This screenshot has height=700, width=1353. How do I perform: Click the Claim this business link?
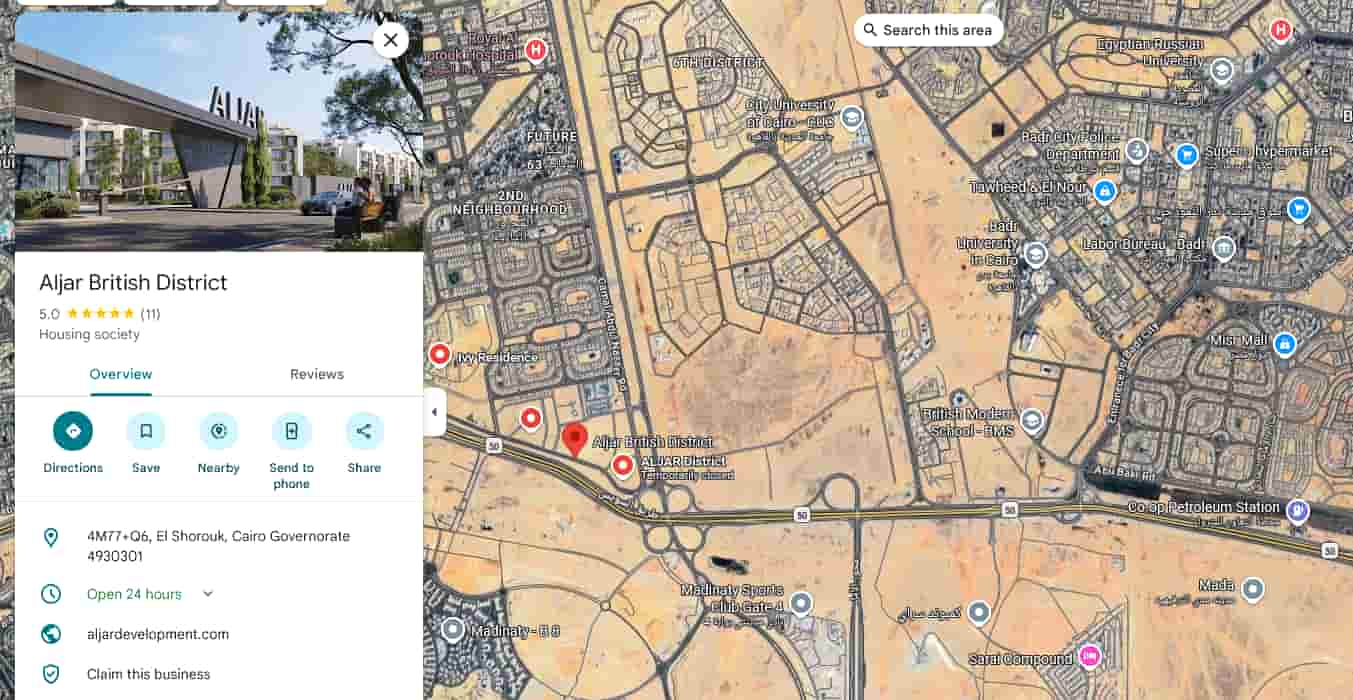[148, 673]
